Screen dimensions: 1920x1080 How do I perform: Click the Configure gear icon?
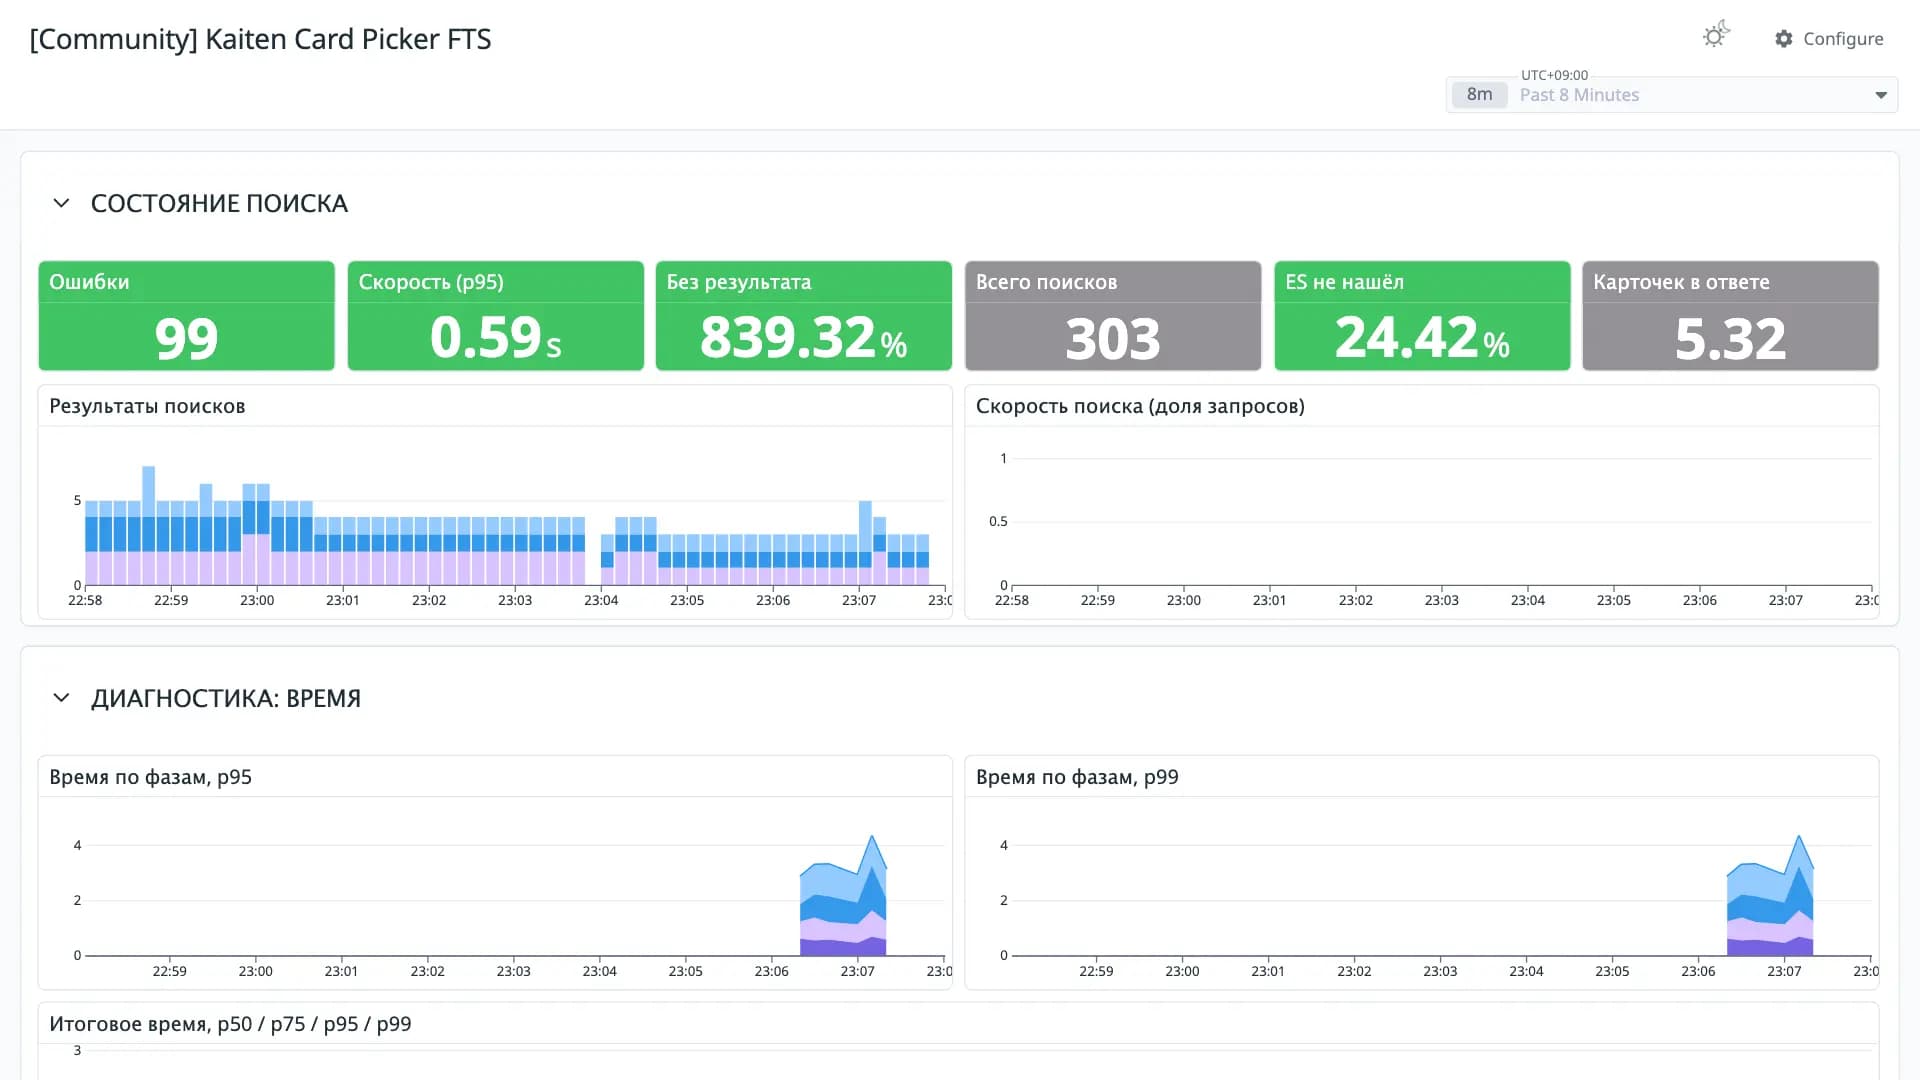(1784, 39)
